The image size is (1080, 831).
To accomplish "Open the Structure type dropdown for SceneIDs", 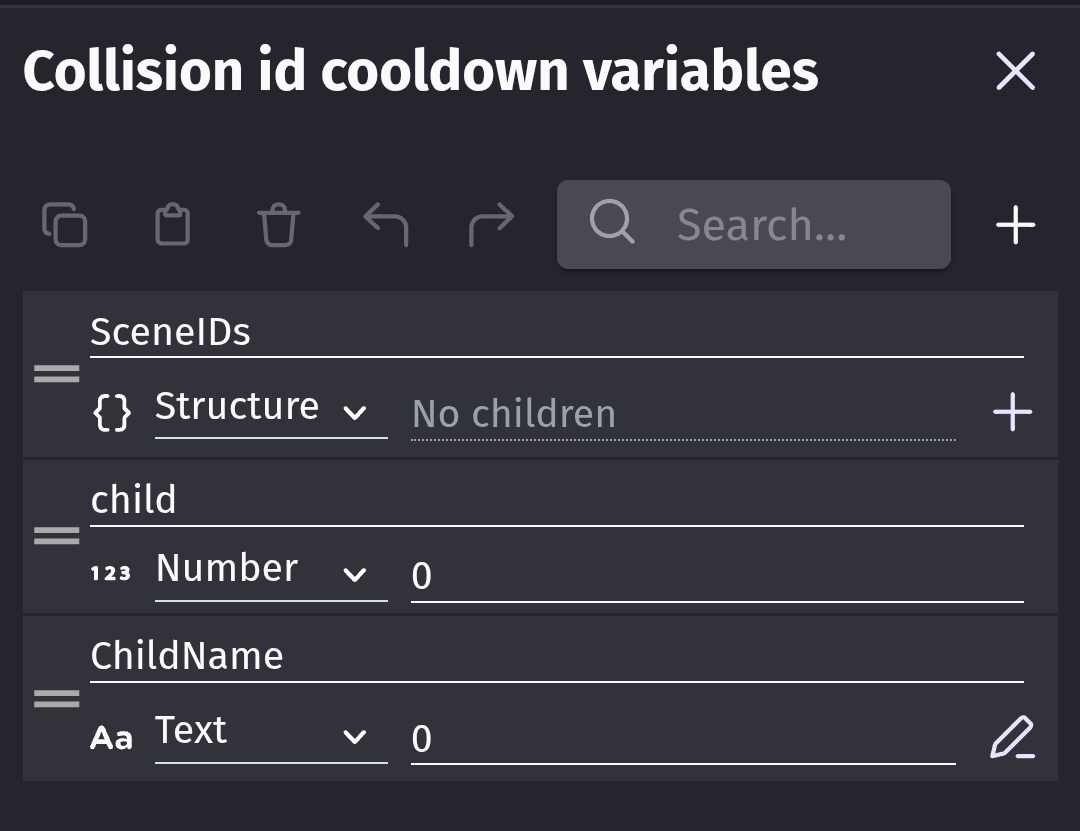I will tap(270, 409).
